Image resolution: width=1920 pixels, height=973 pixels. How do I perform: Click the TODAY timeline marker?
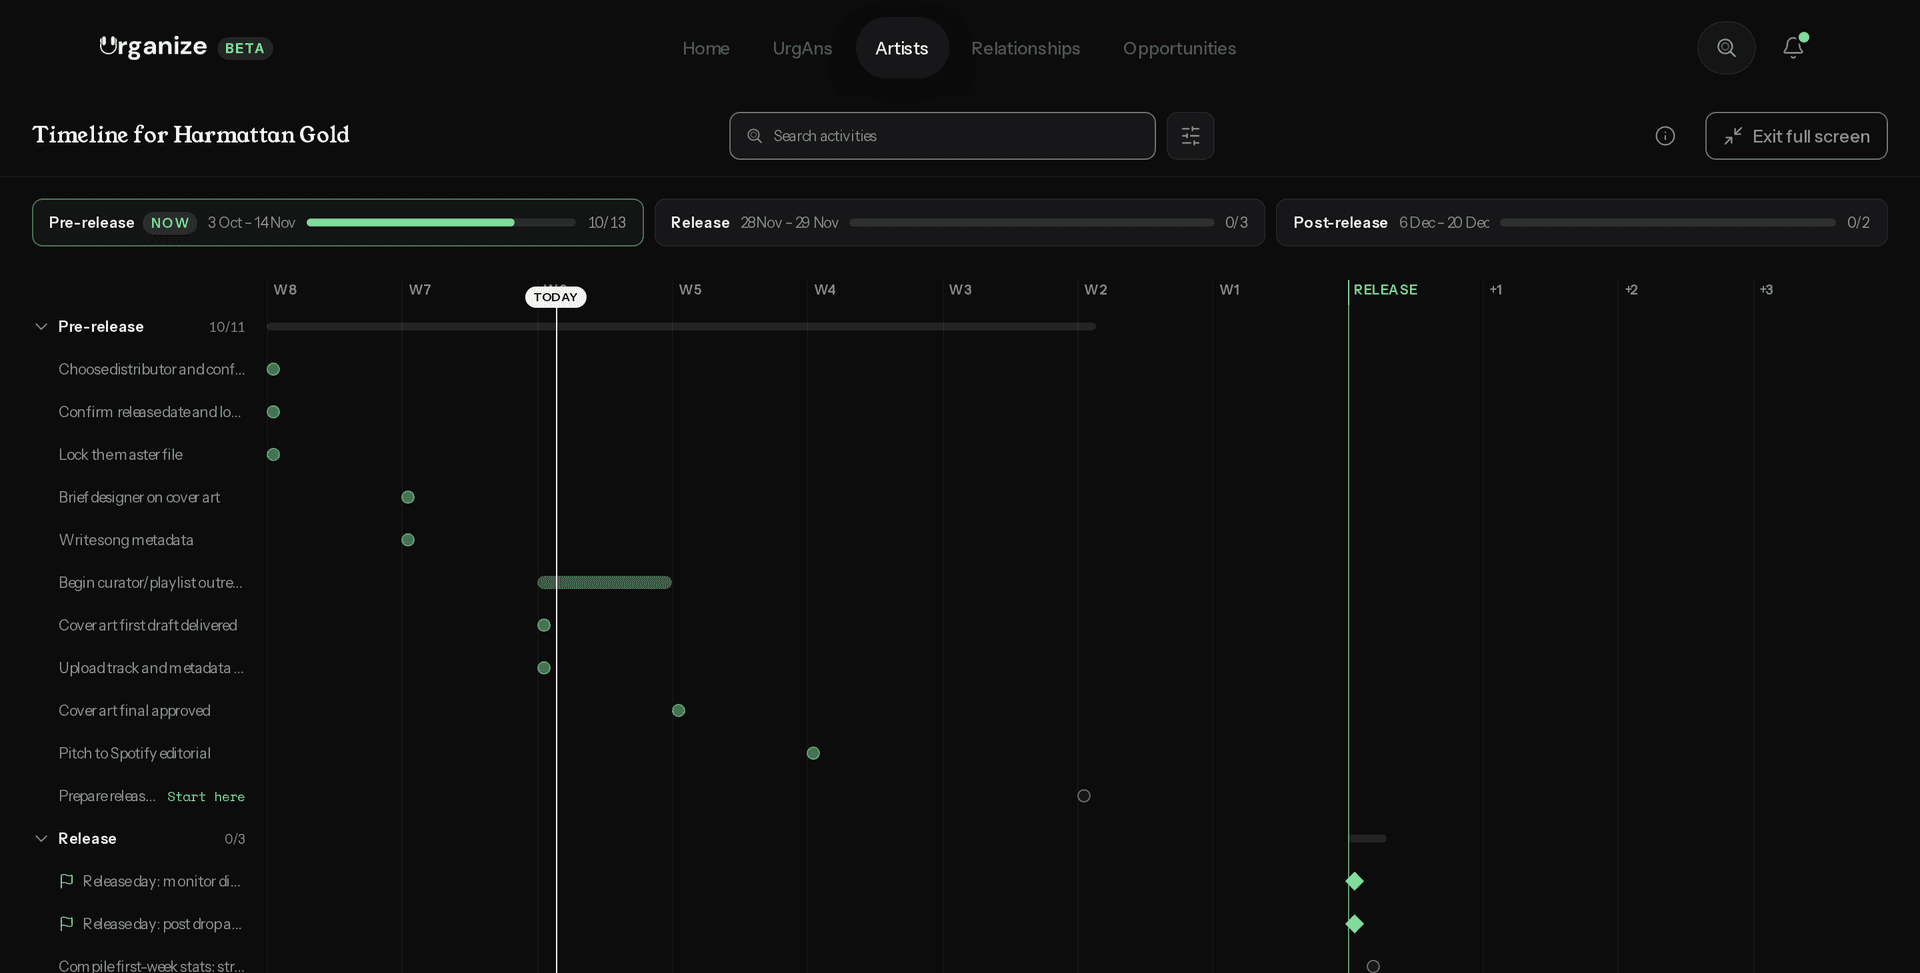556,297
